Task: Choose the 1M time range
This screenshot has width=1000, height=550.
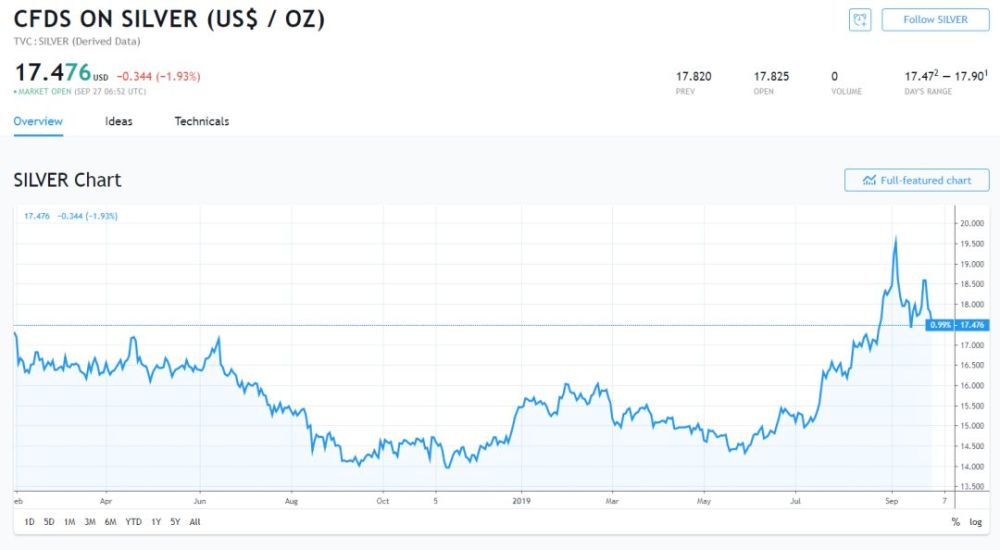Action: (x=69, y=522)
